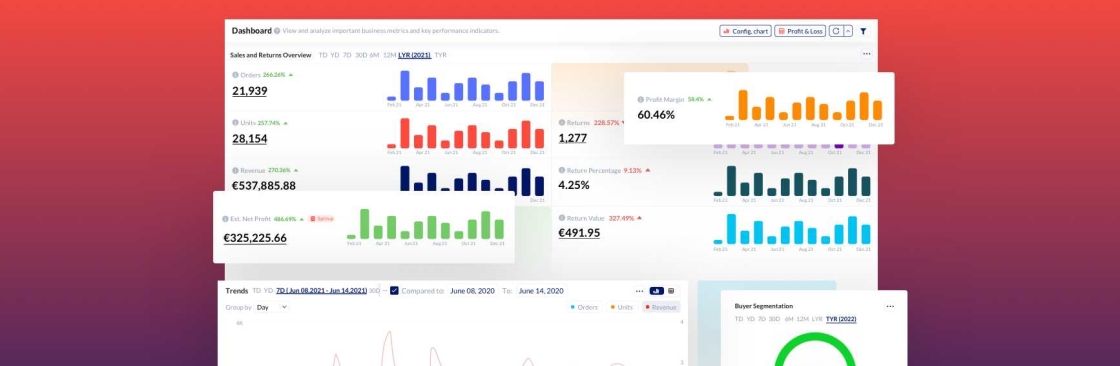Image resolution: width=1120 pixels, height=366 pixels.
Task: Collapse the header using the up chevron
Action: (848, 31)
